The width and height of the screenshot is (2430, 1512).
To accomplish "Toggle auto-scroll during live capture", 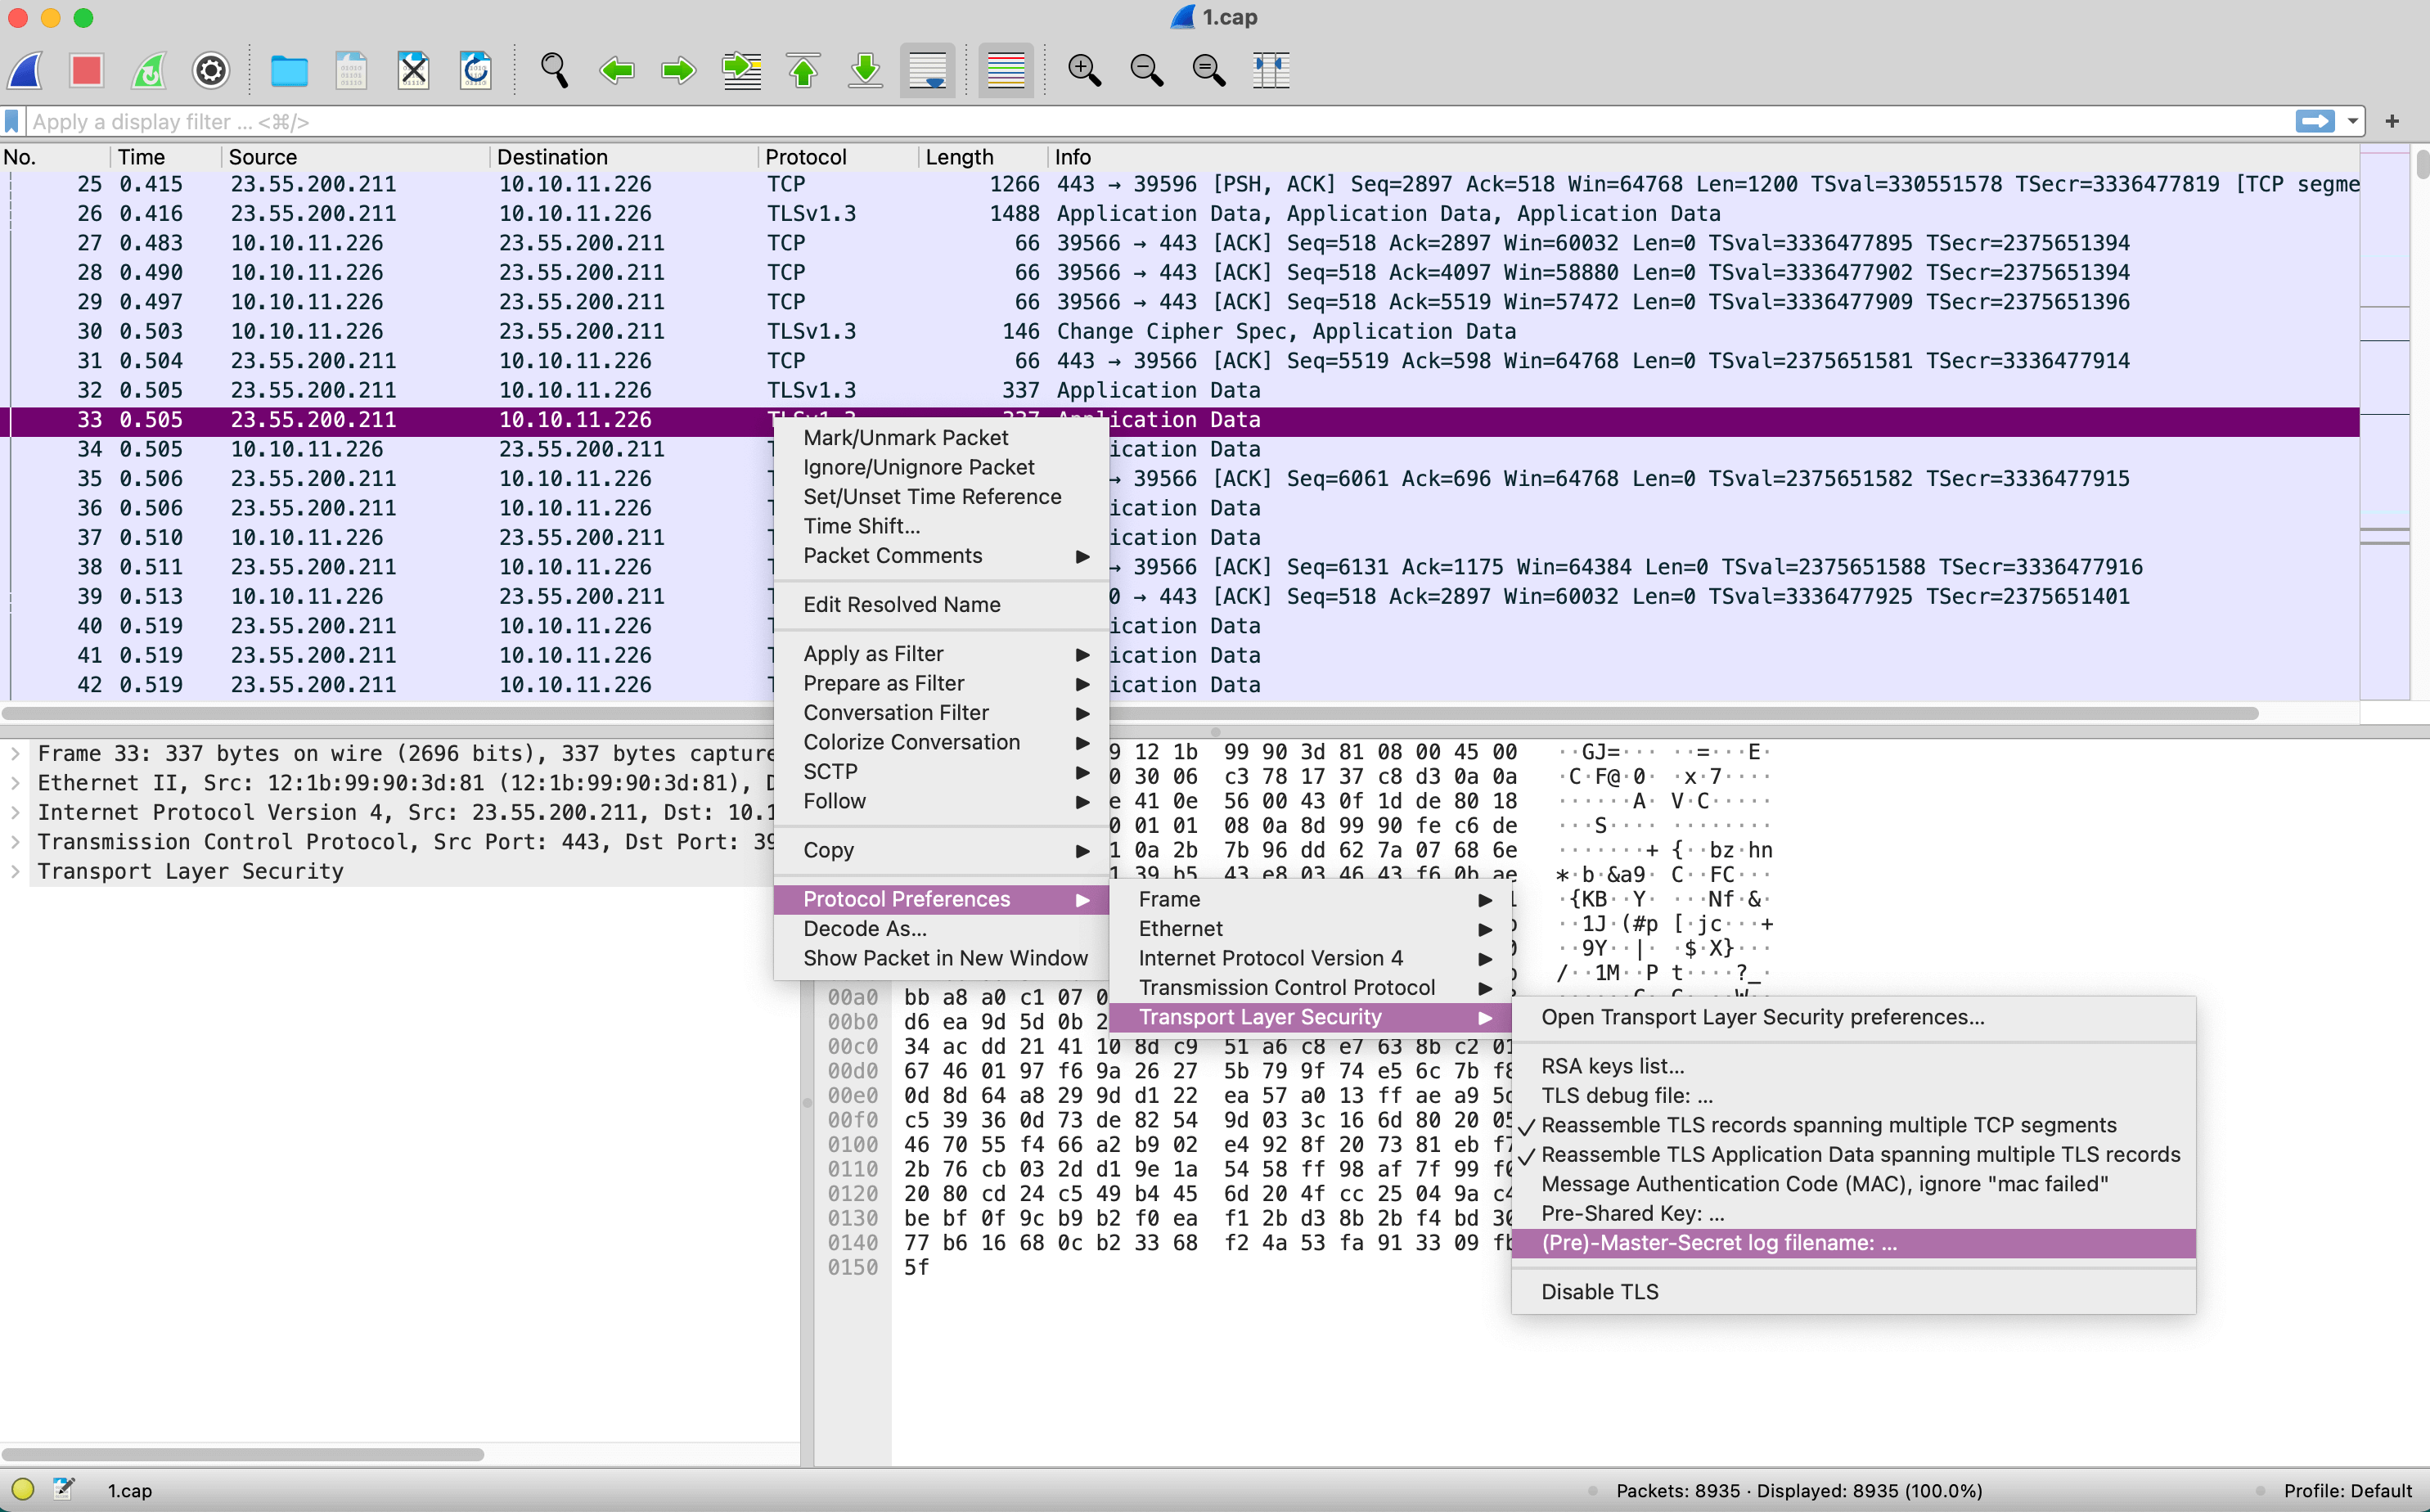I will 928,71.
